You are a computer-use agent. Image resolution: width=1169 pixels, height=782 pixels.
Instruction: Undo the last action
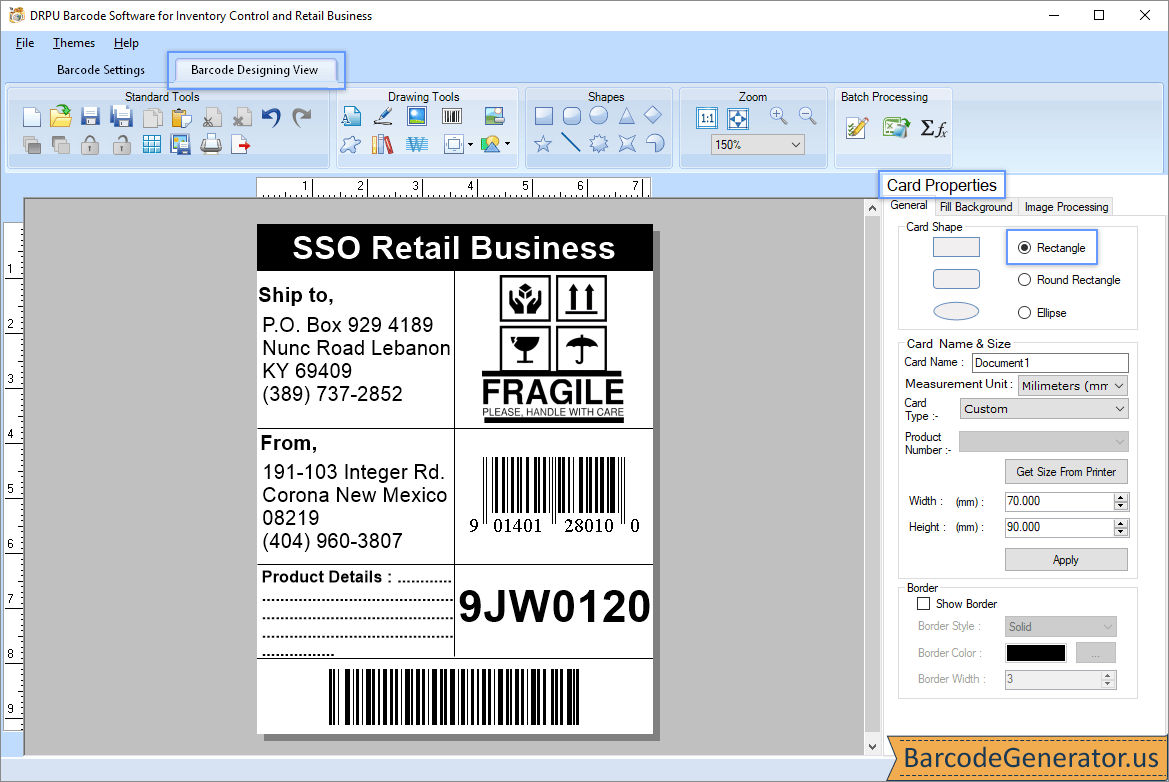click(x=271, y=118)
